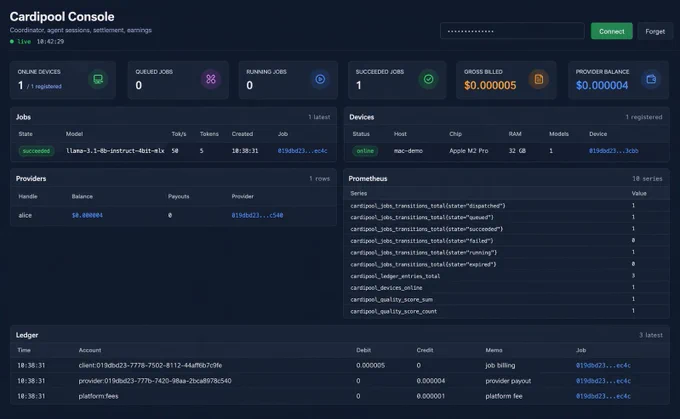
Task: Click ledger account provider:019dbd23-777b-7420
Action: click(x=155, y=381)
